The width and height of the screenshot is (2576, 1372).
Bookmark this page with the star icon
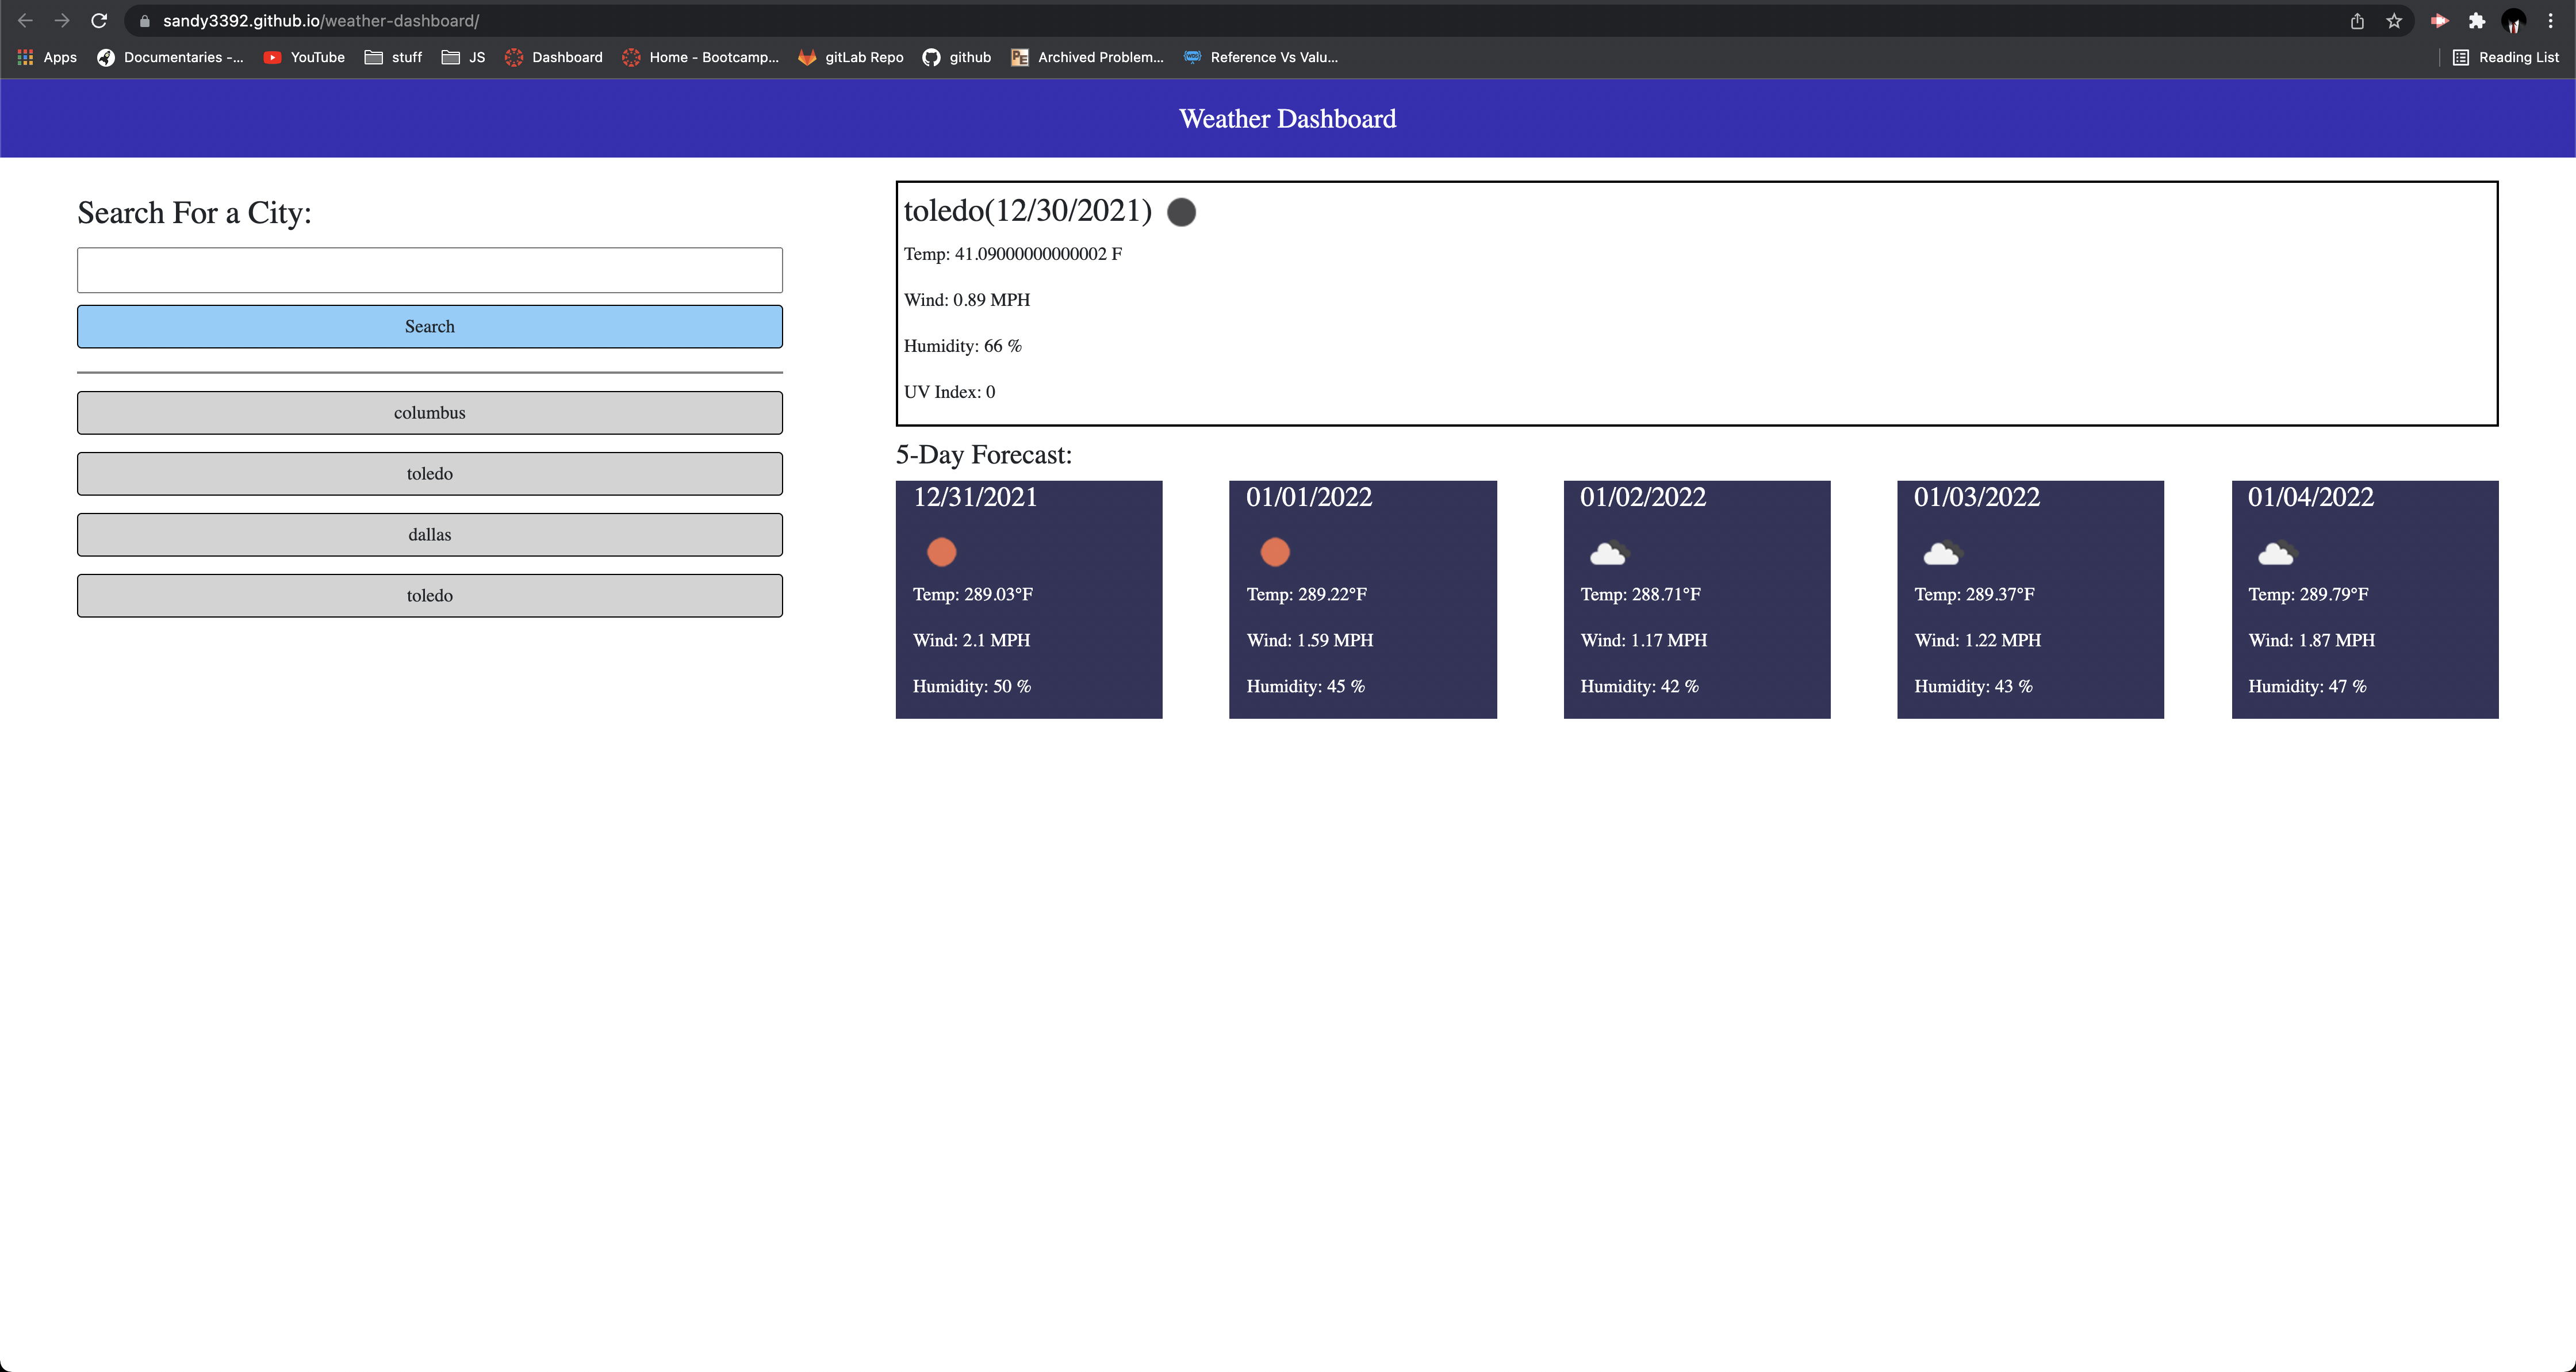(2392, 20)
